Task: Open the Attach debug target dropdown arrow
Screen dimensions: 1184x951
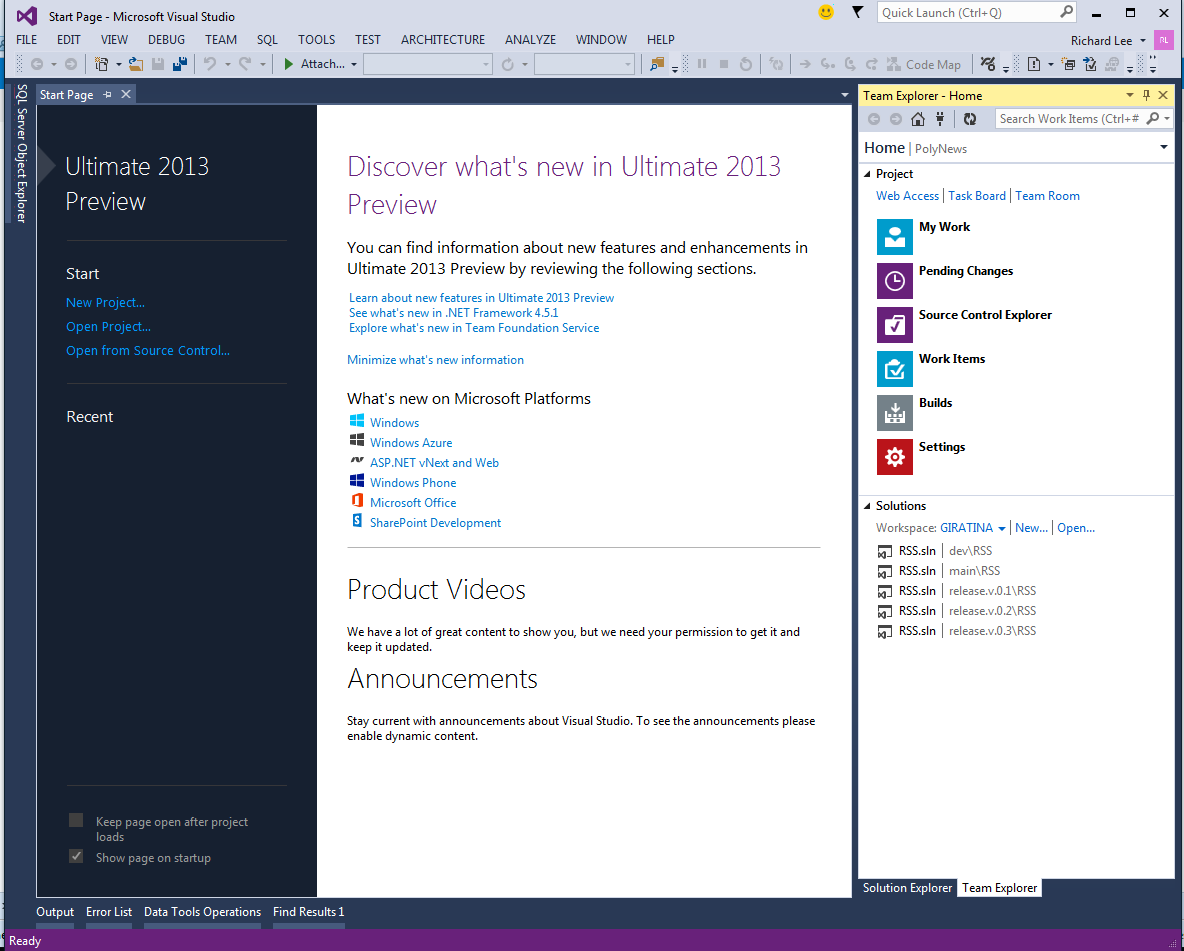Action: click(353, 64)
